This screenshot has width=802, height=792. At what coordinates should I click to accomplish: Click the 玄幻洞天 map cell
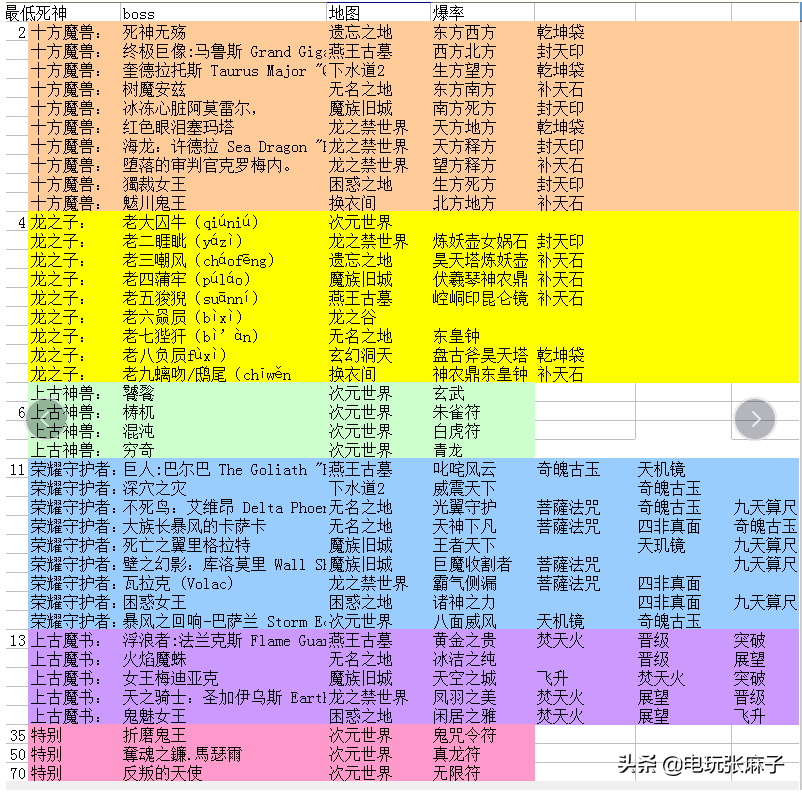coord(360,355)
